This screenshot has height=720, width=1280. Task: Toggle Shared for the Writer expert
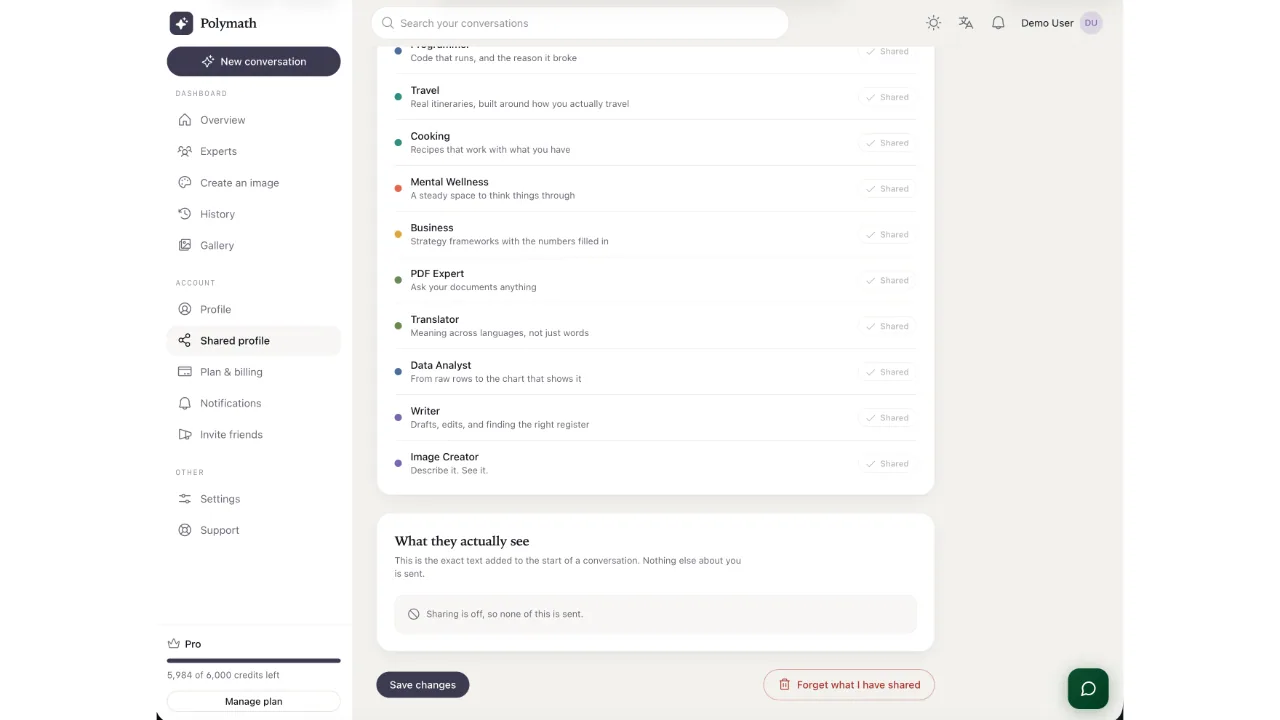tap(887, 418)
